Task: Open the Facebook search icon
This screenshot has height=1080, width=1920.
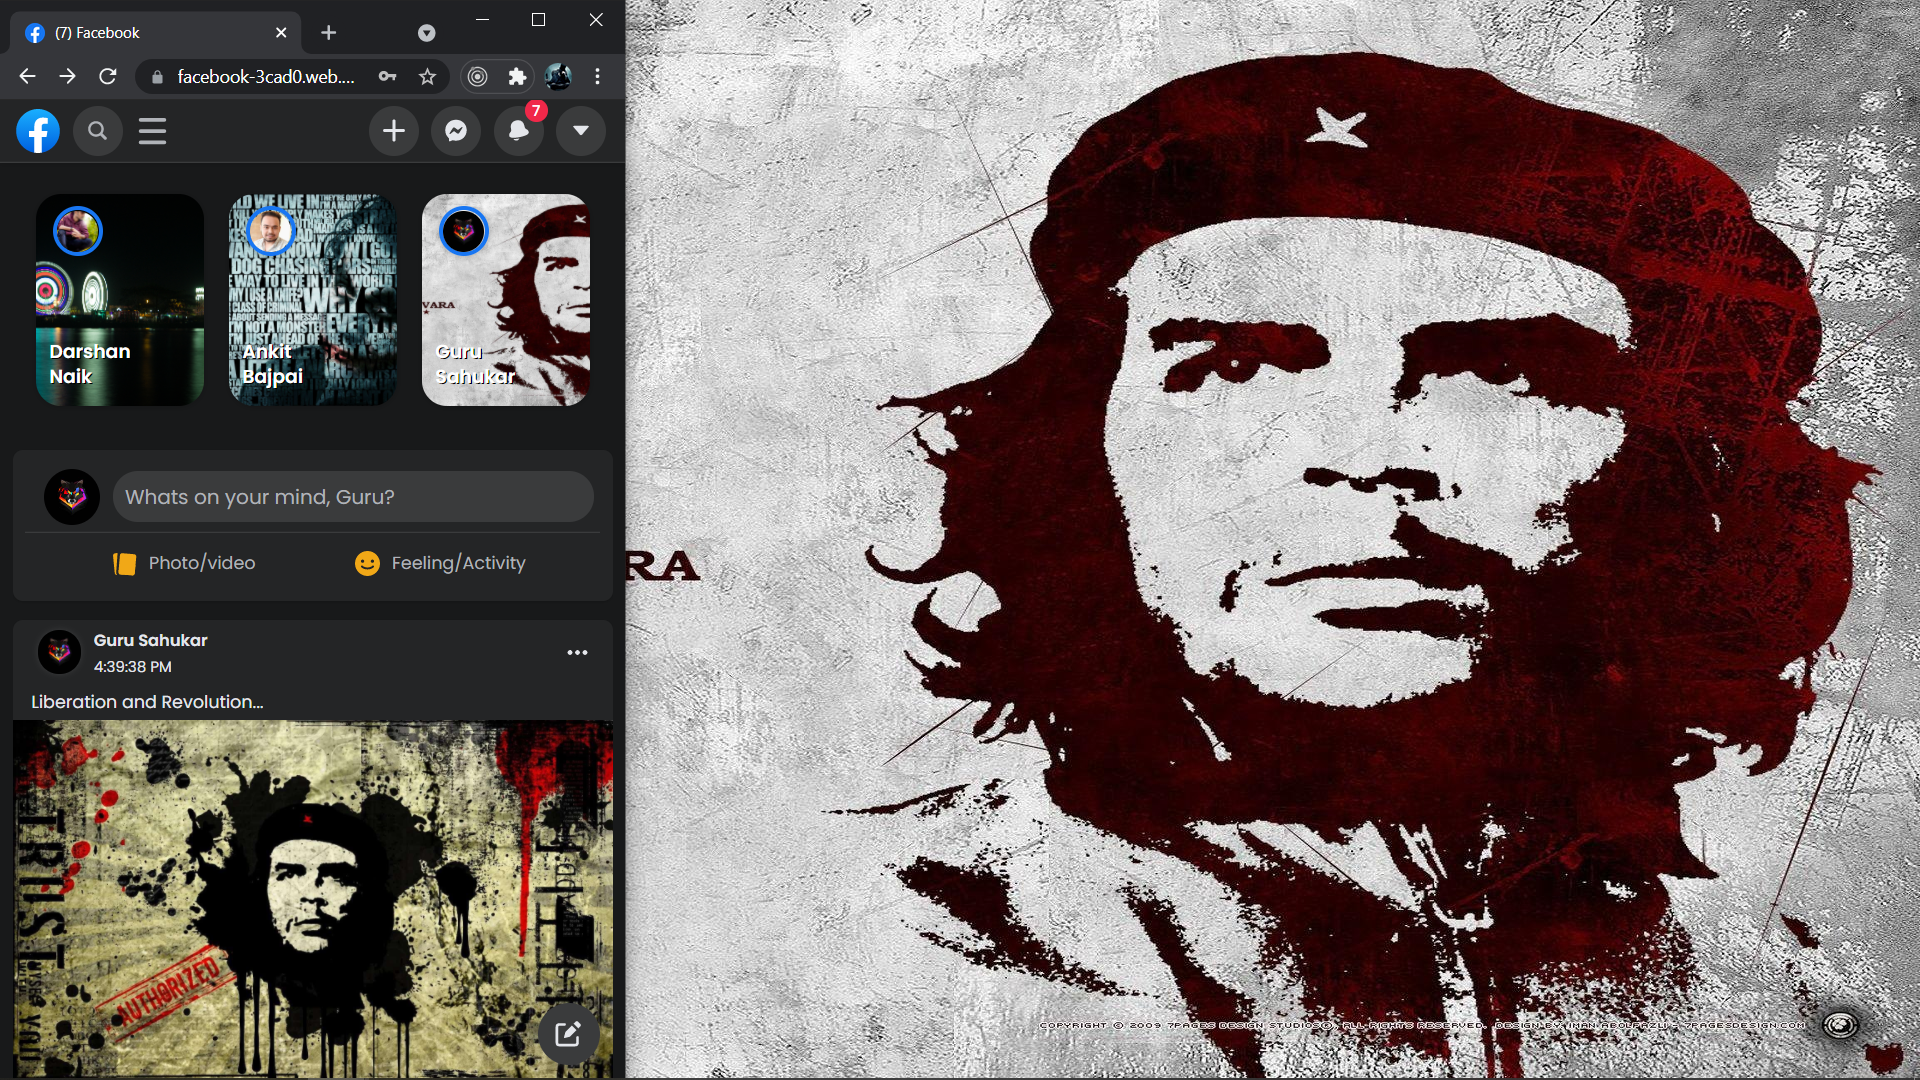Action: click(97, 131)
